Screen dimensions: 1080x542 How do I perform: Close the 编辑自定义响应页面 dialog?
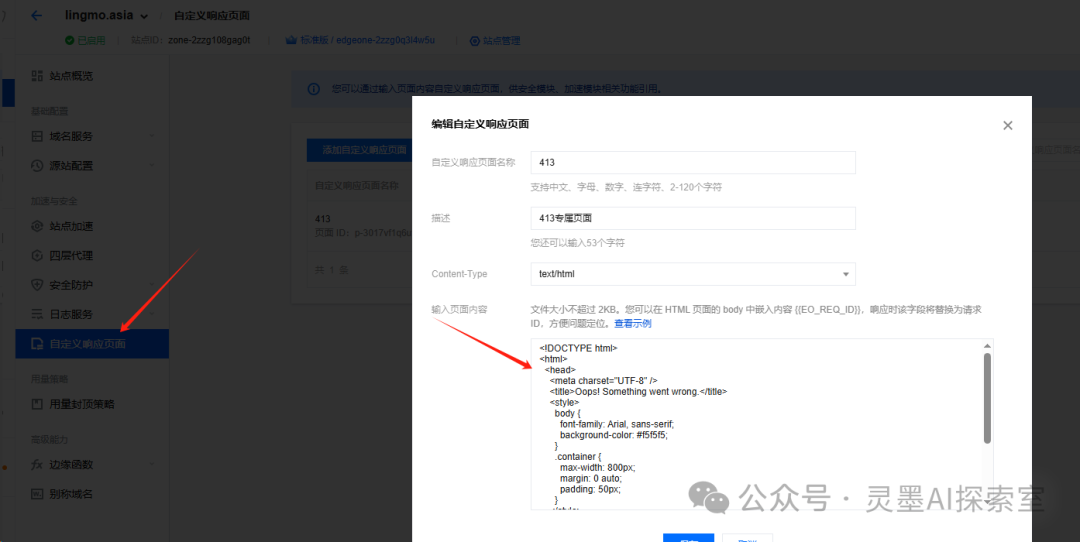(1008, 125)
